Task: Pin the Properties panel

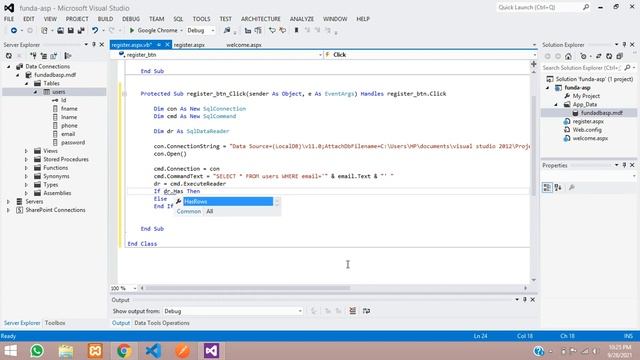Action: [x=624, y=165]
